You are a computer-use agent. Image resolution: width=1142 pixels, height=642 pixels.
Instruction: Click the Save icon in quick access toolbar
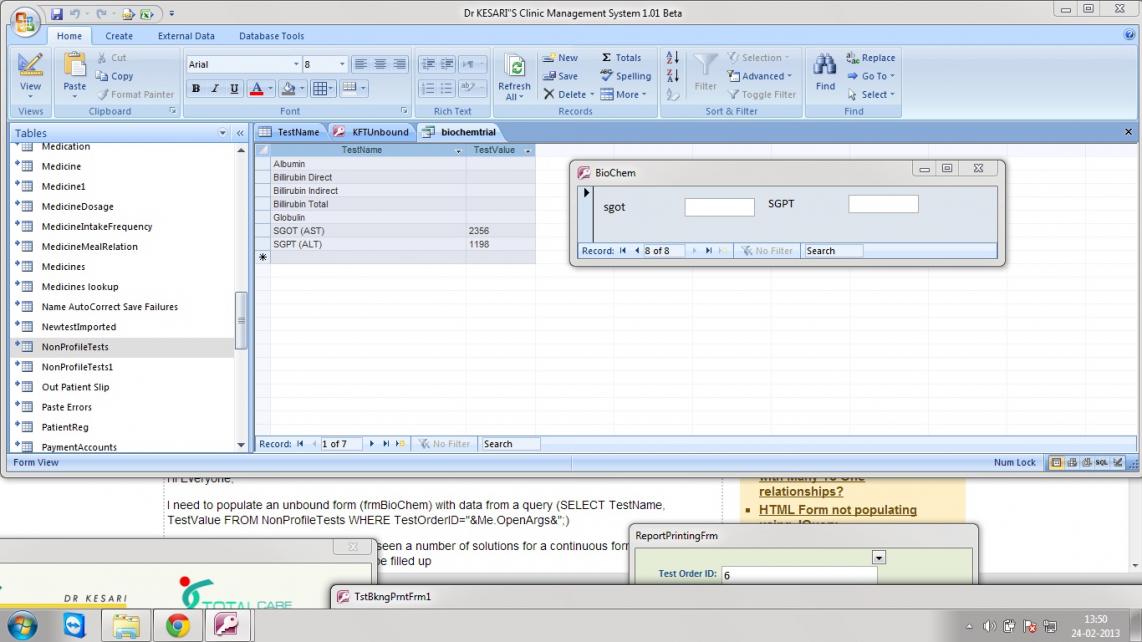tap(57, 14)
